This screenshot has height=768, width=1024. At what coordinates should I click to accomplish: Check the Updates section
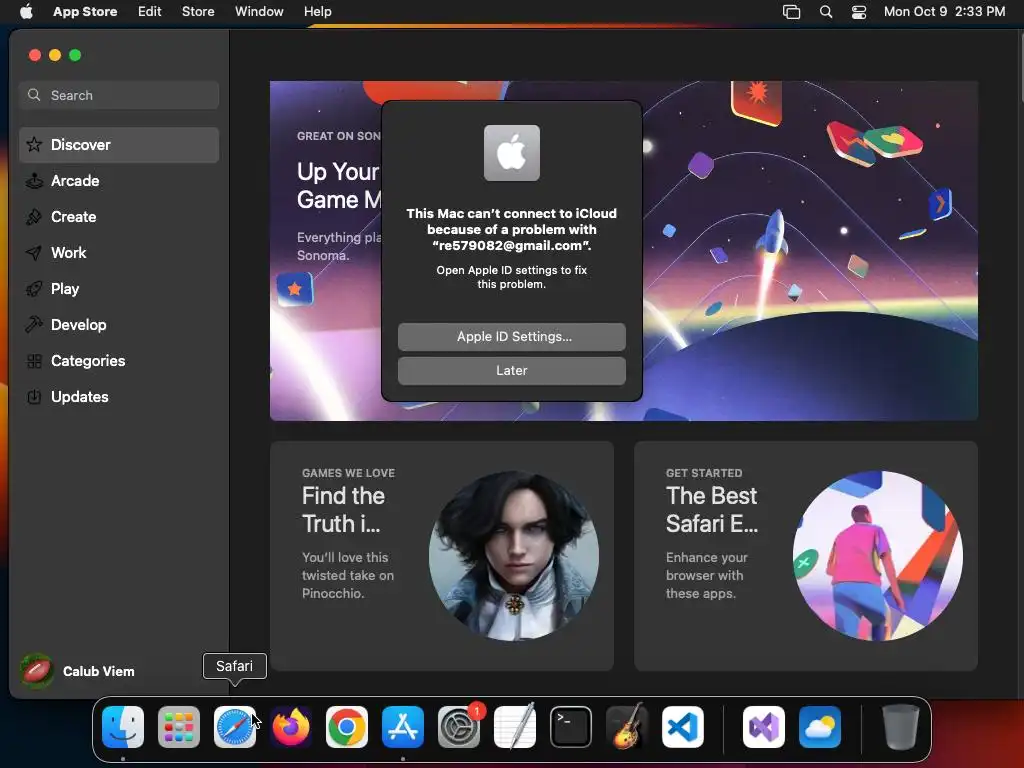(x=119, y=396)
